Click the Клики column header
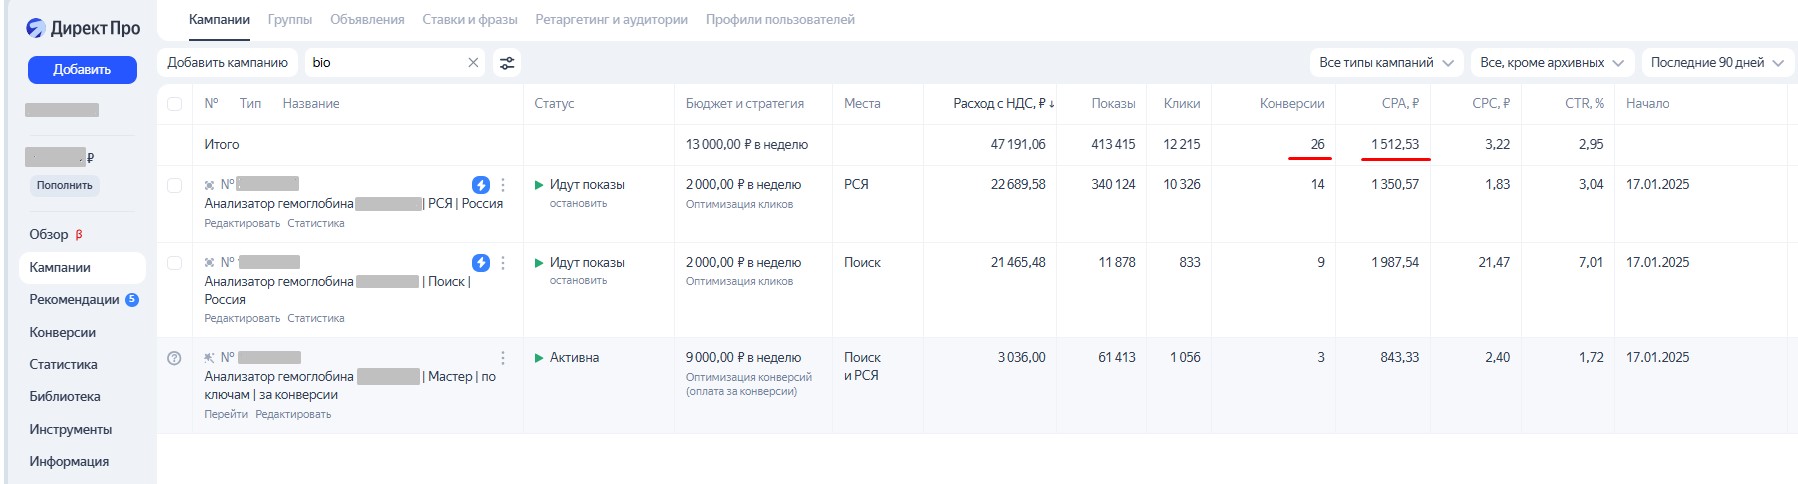Screen dimensions: 1798x484 [x=1182, y=104]
